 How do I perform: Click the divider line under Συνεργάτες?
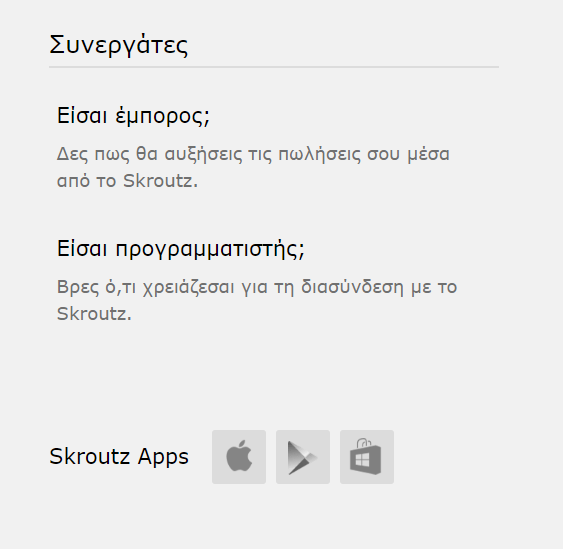[x=274, y=67]
